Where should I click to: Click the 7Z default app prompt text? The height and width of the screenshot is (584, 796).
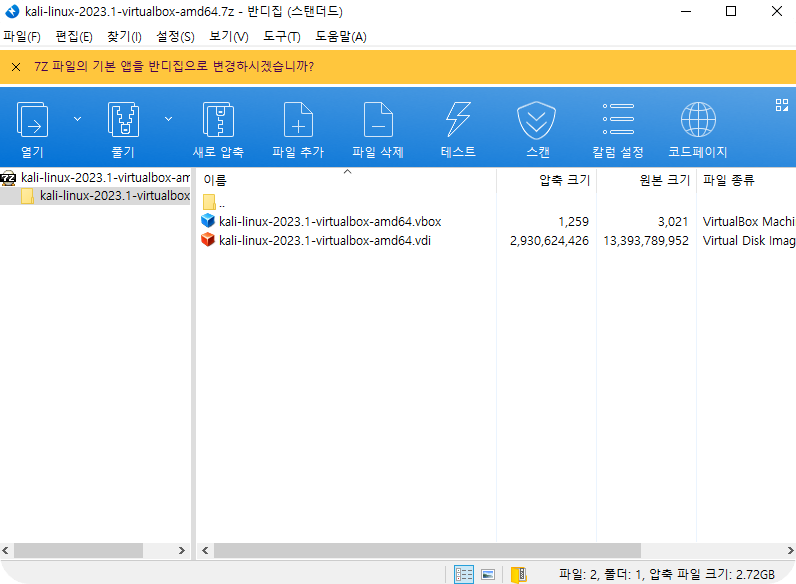pyautogui.click(x=174, y=67)
